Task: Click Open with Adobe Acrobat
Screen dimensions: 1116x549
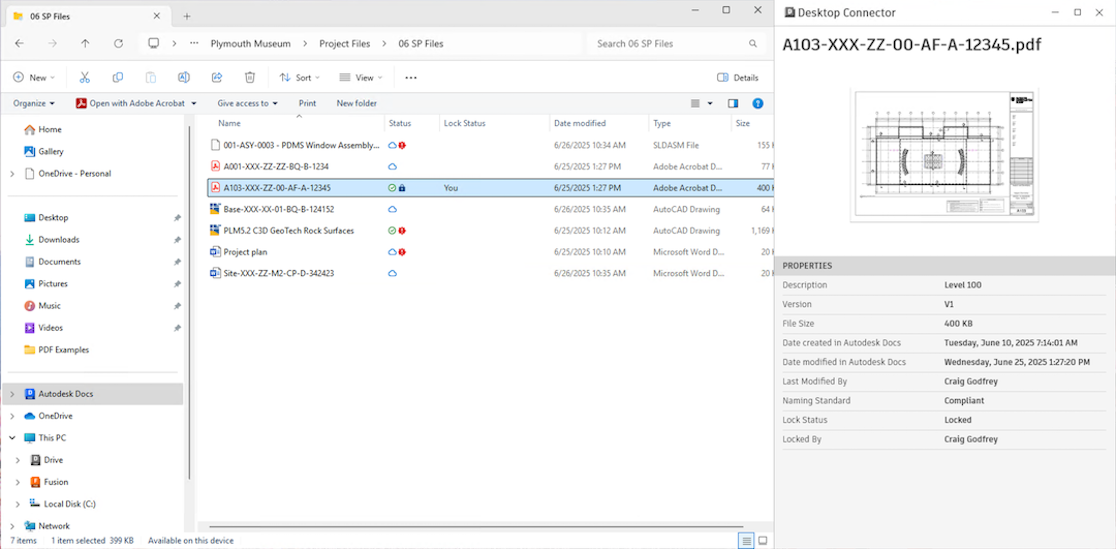Action: (x=131, y=103)
